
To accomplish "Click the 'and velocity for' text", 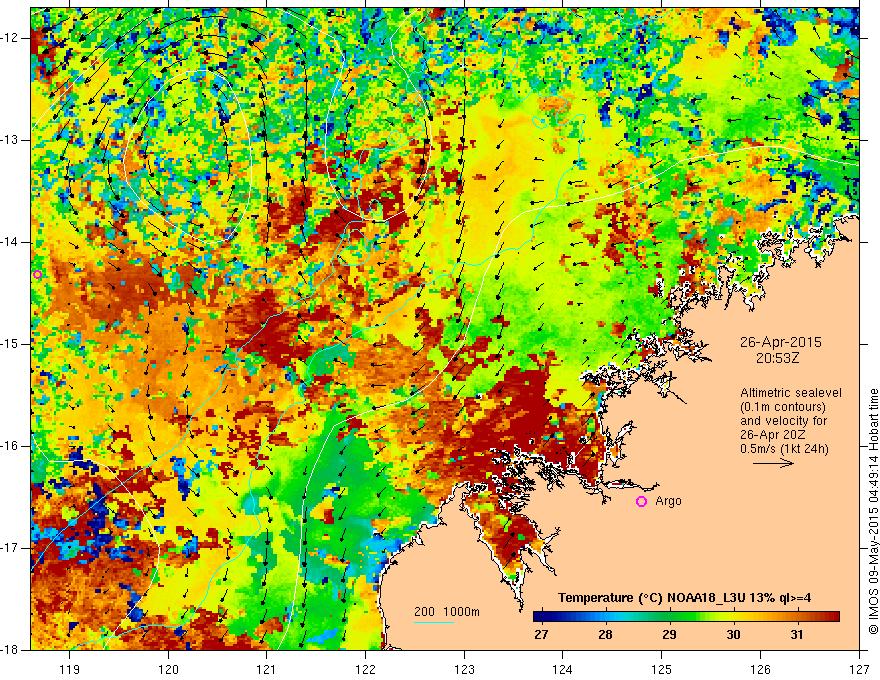I will 783,421.
